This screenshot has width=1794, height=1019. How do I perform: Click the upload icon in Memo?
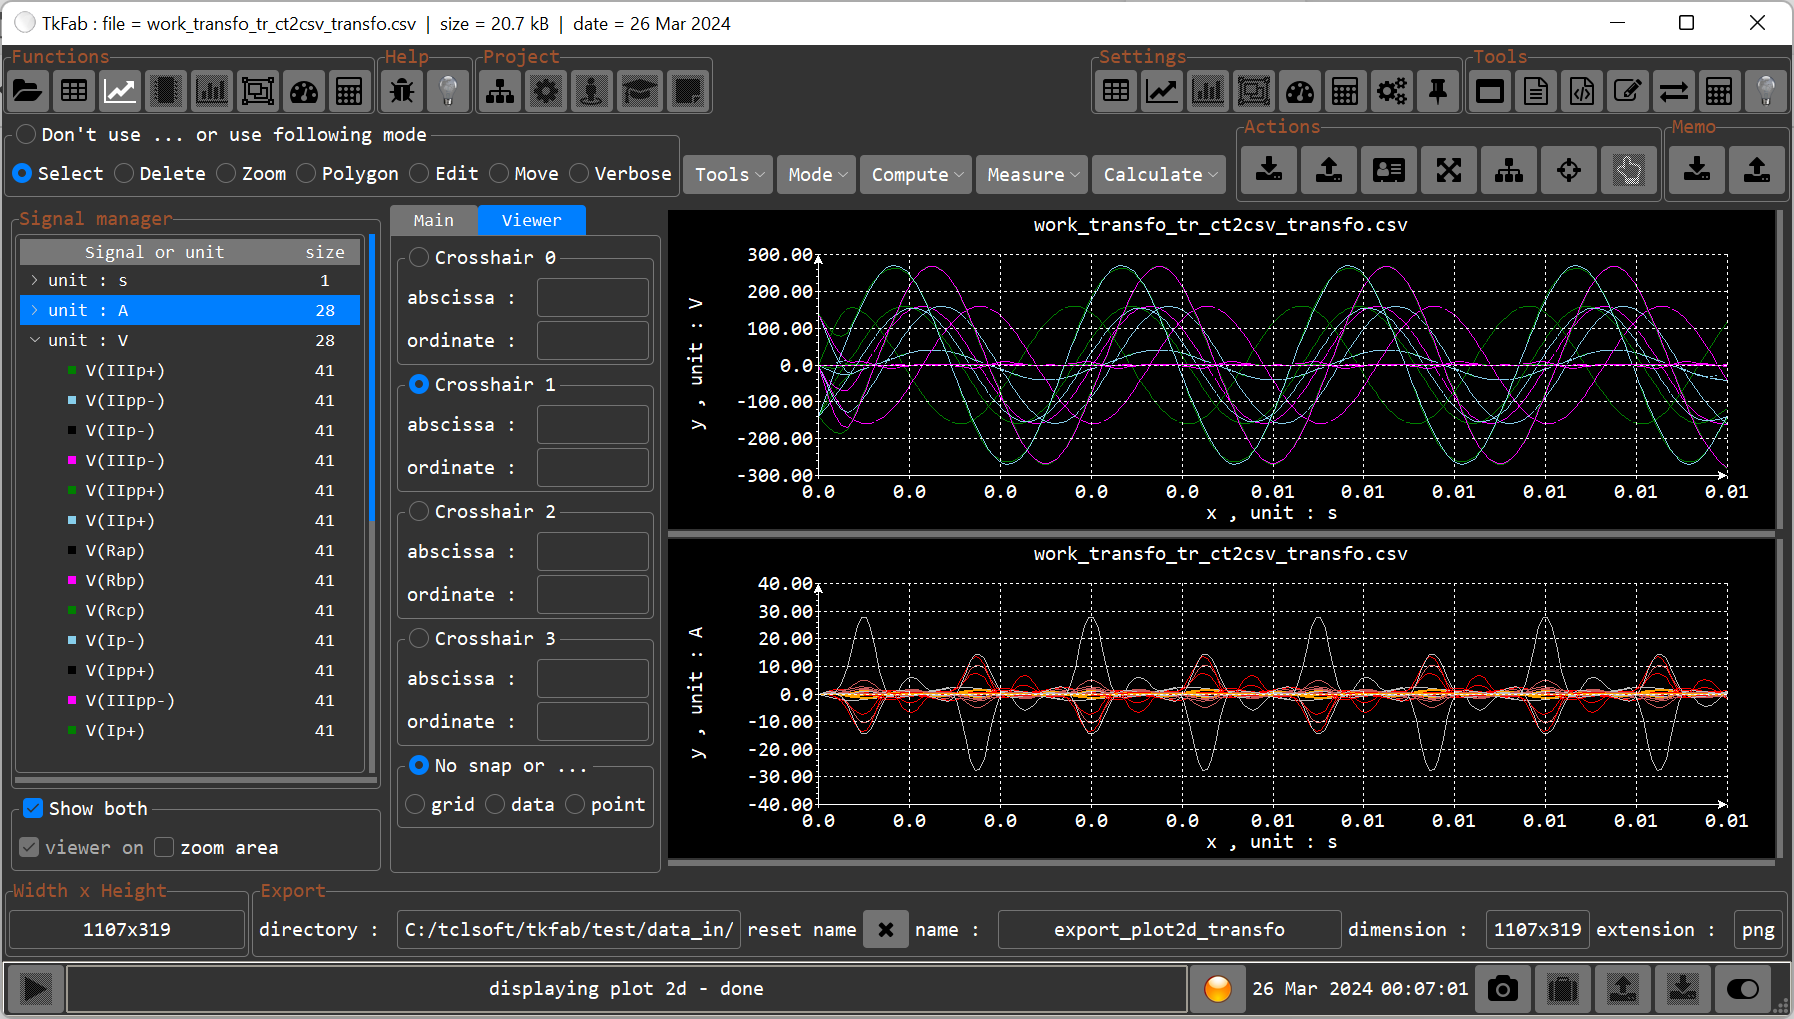(x=1757, y=170)
